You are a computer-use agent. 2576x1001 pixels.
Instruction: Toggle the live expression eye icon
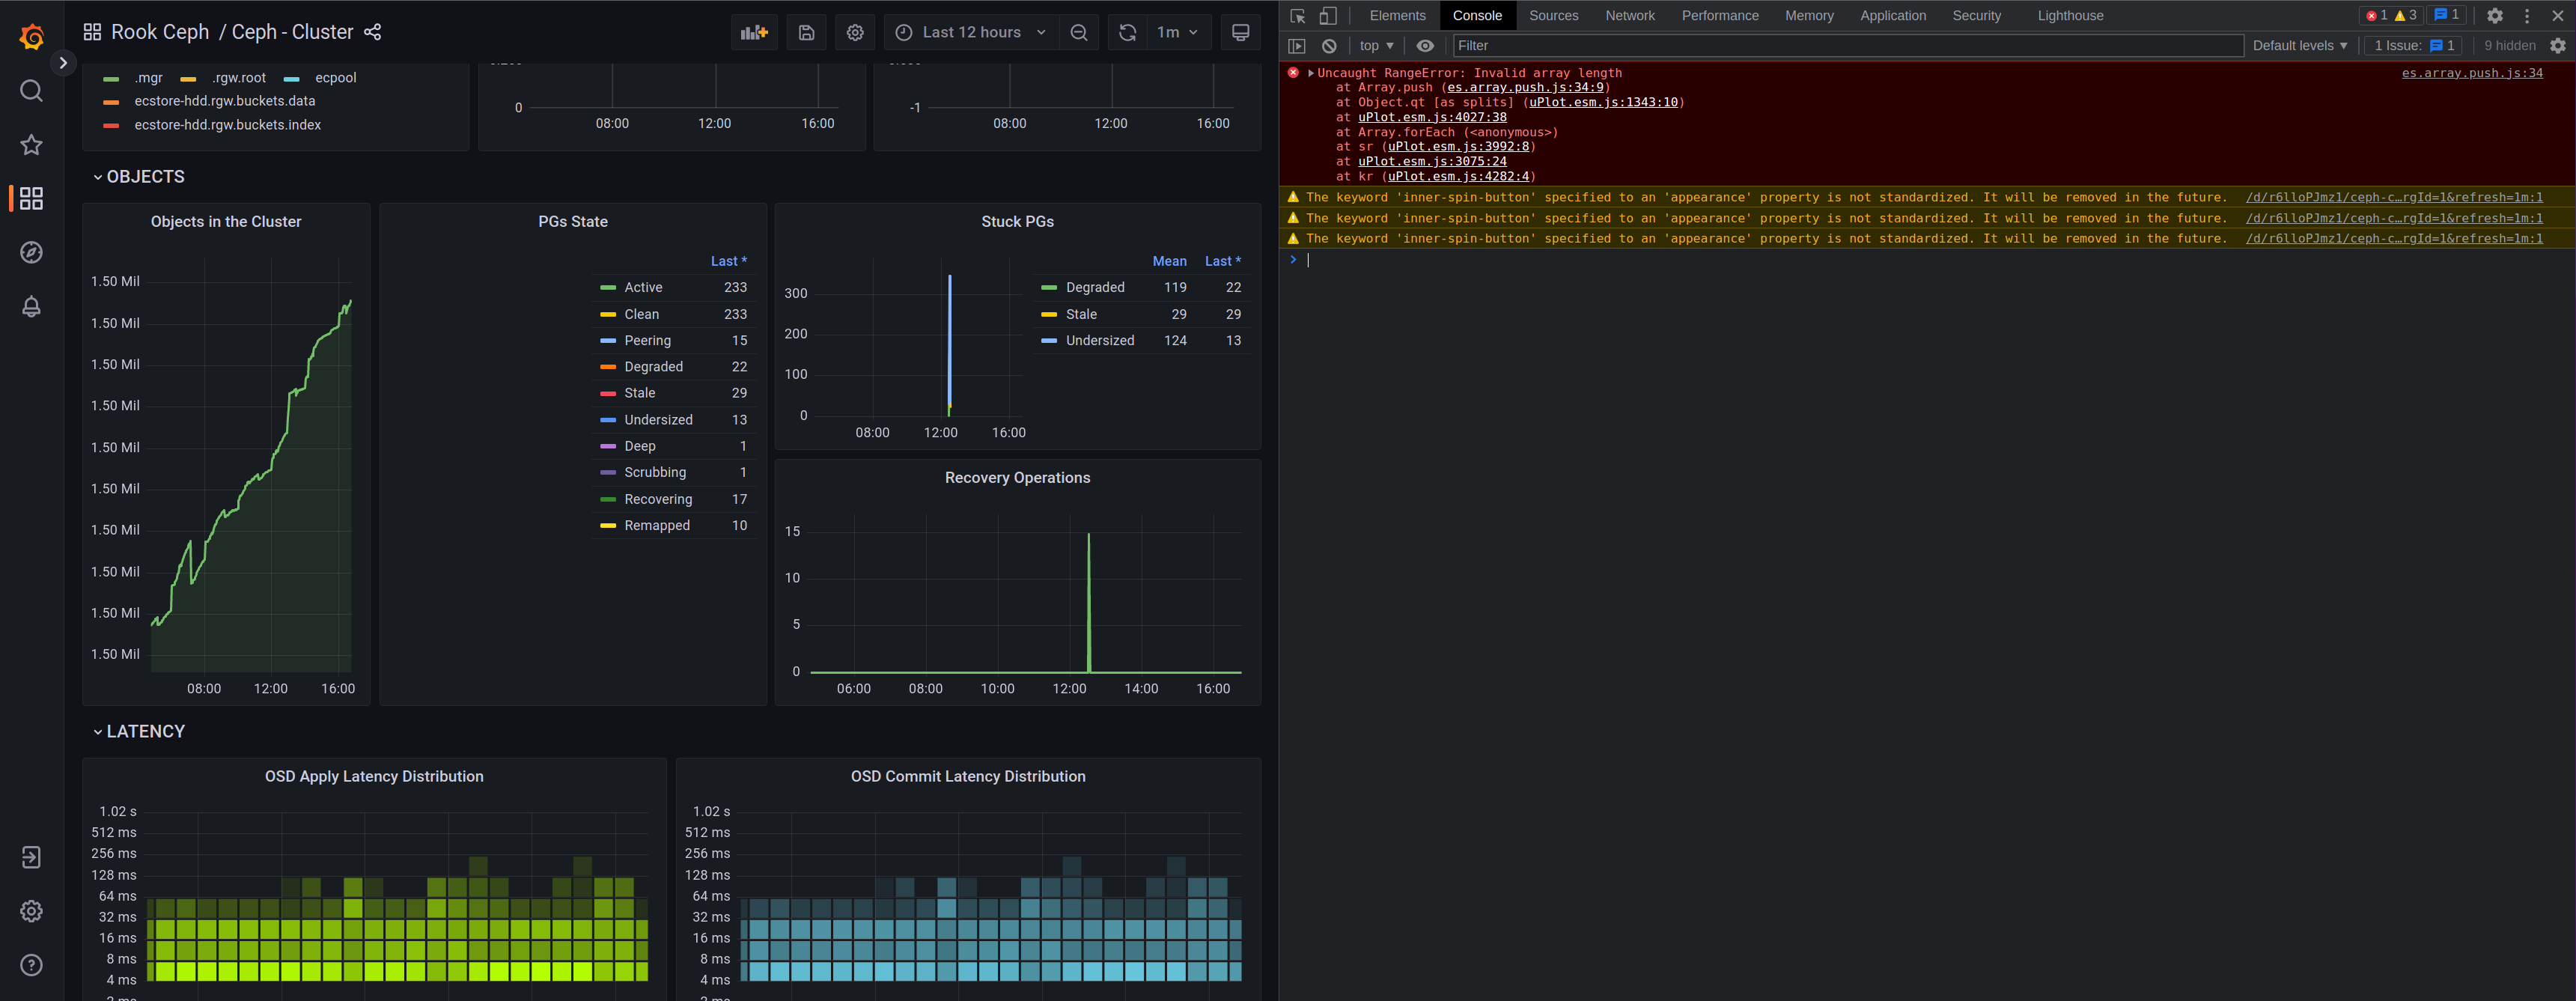click(1425, 45)
